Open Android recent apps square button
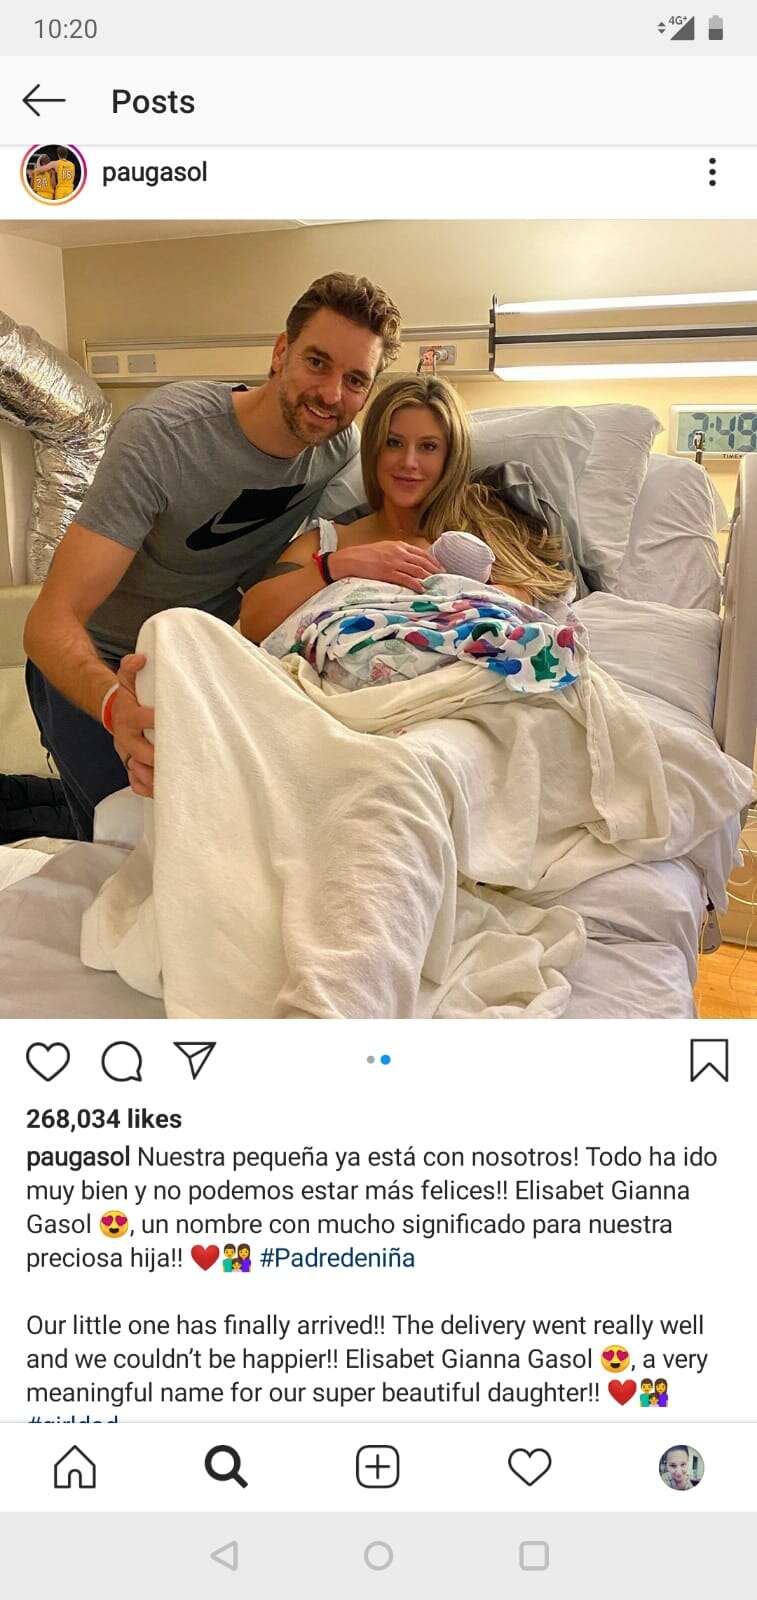Image resolution: width=757 pixels, height=1600 pixels. 534,1555
